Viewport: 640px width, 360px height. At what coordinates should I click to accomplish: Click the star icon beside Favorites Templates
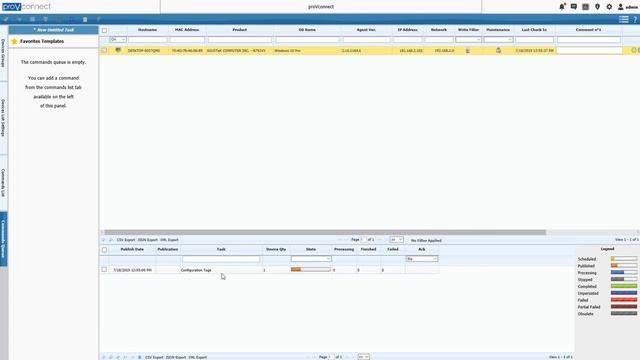(14, 41)
